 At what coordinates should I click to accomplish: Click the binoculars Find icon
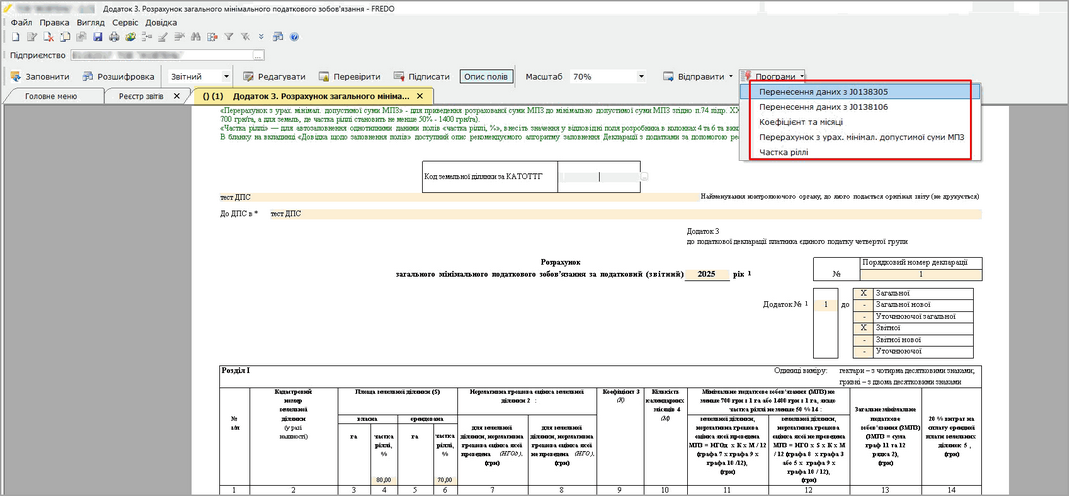[x=195, y=37]
